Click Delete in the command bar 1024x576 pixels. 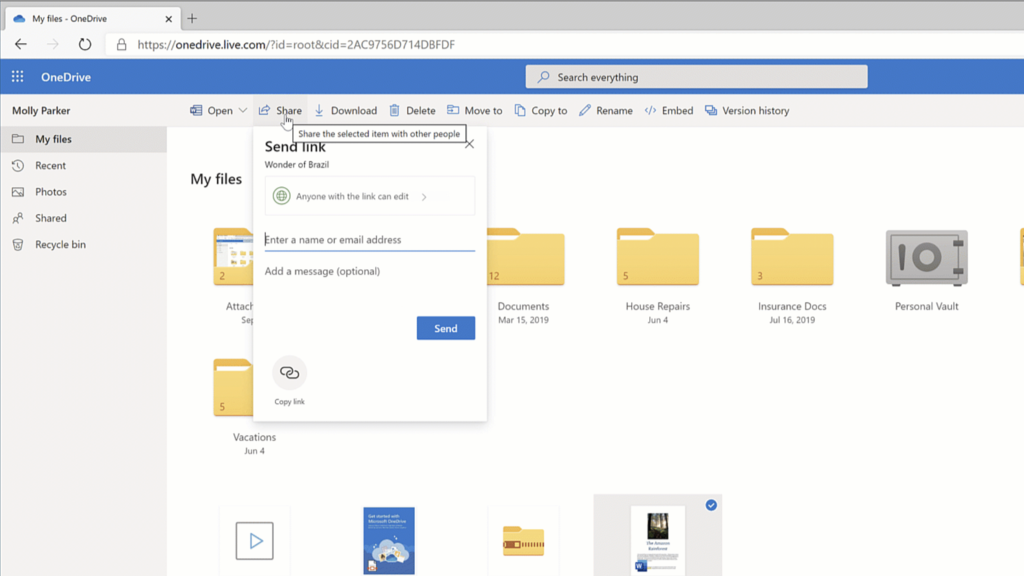click(412, 110)
